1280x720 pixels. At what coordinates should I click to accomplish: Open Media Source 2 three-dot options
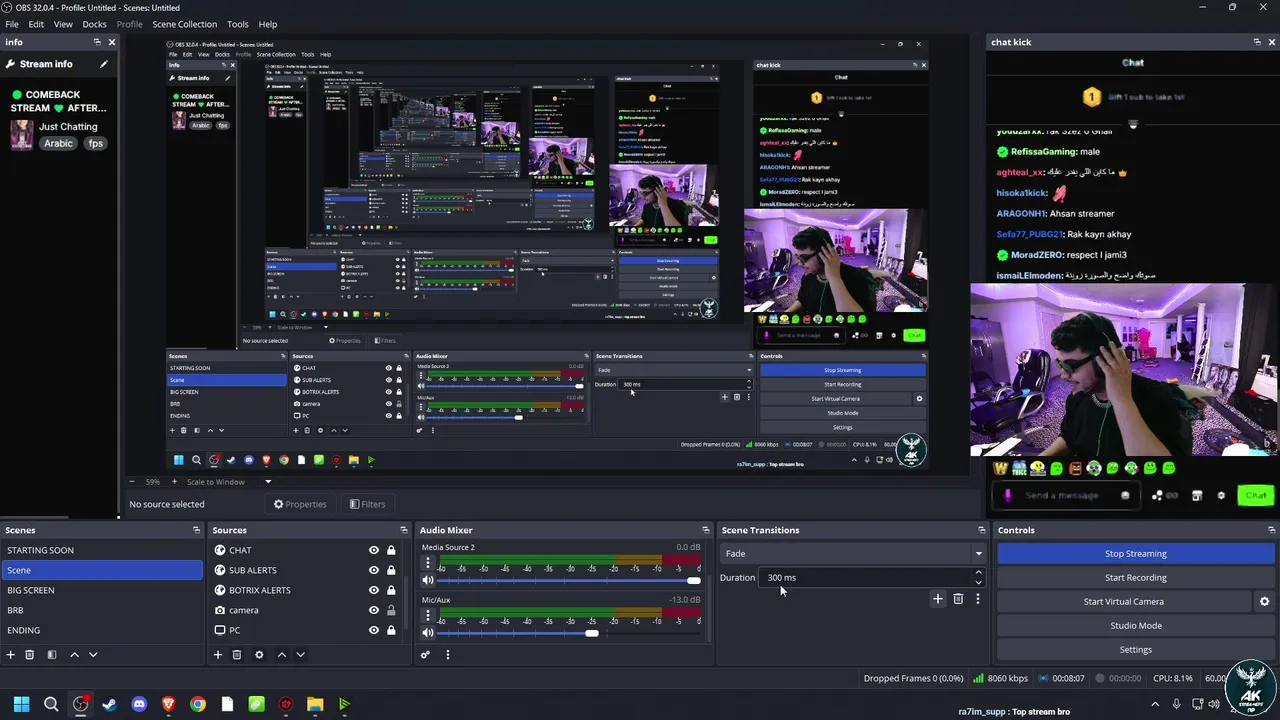pyautogui.click(x=428, y=563)
